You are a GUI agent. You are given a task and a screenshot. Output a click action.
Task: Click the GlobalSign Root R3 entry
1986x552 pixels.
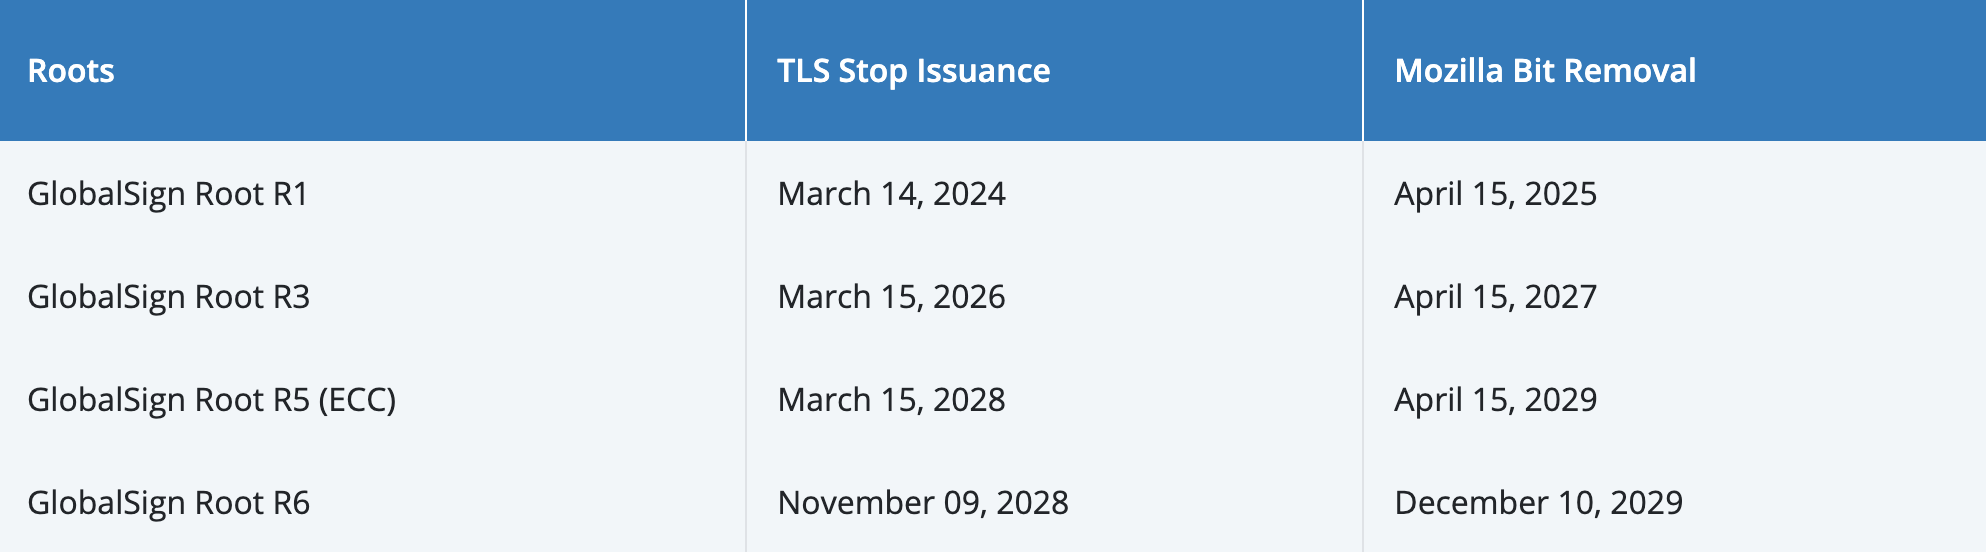tap(168, 297)
